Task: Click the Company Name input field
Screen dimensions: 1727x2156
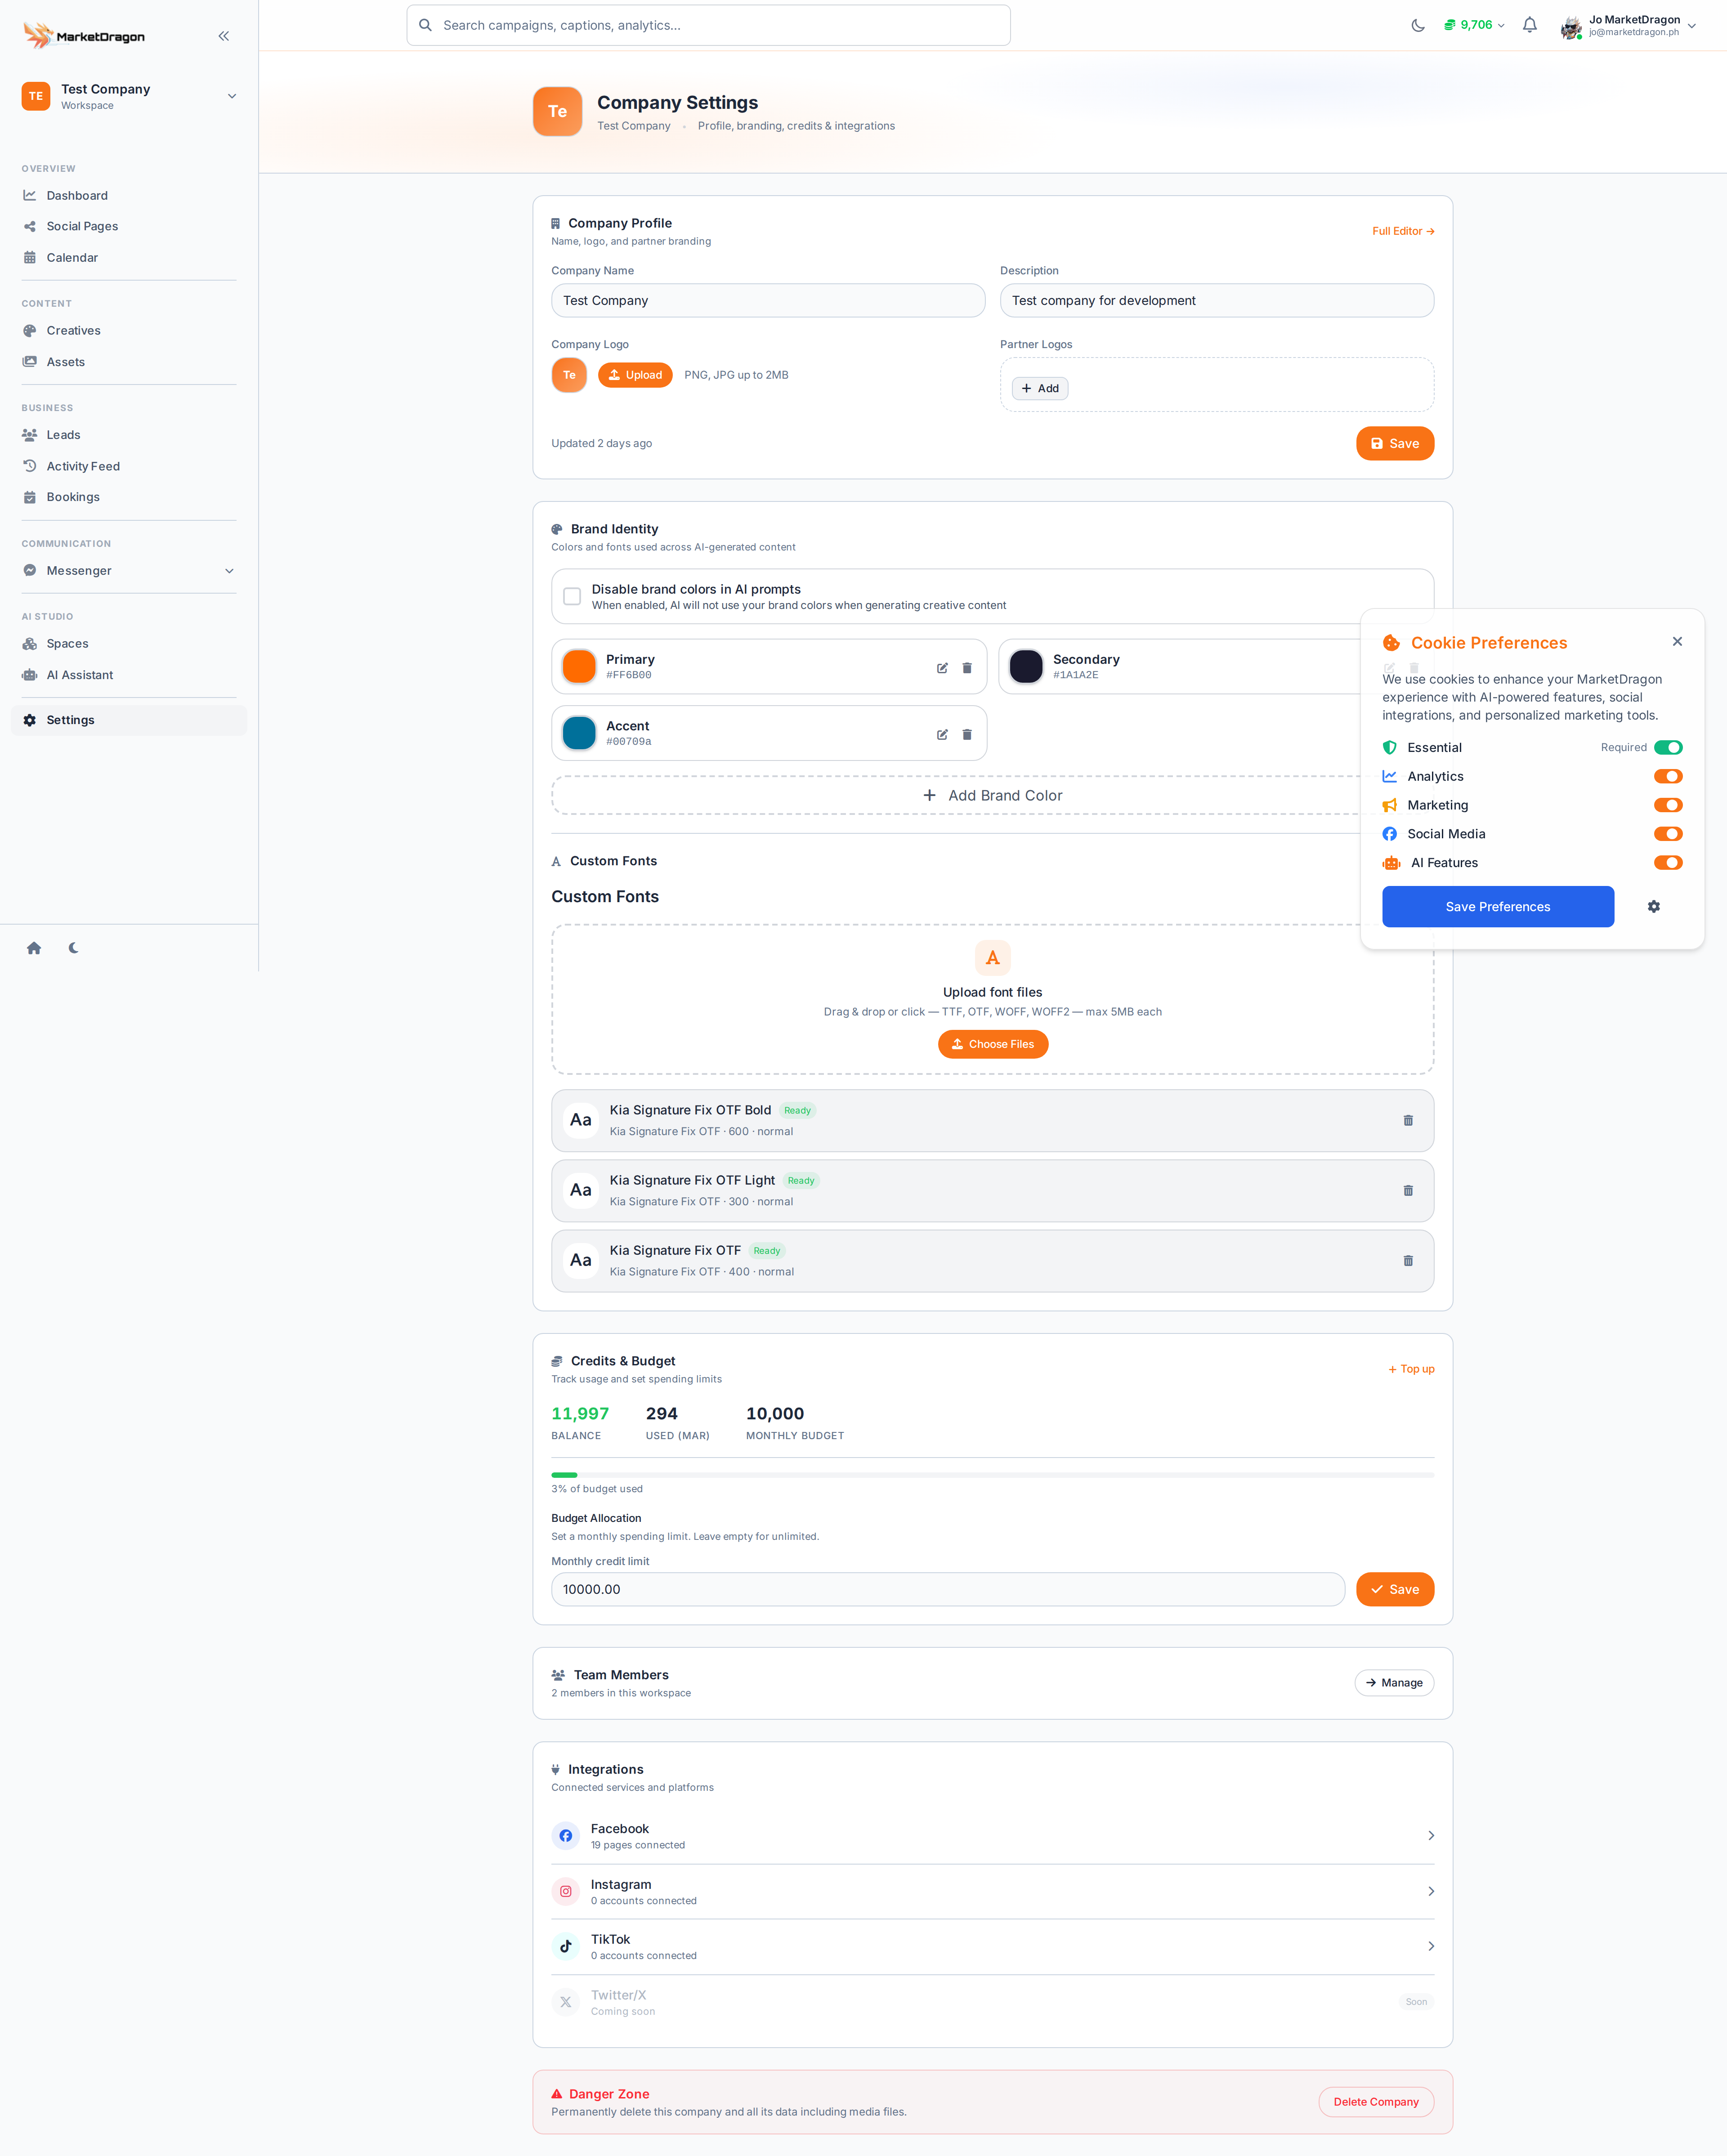Action: (x=768, y=301)
